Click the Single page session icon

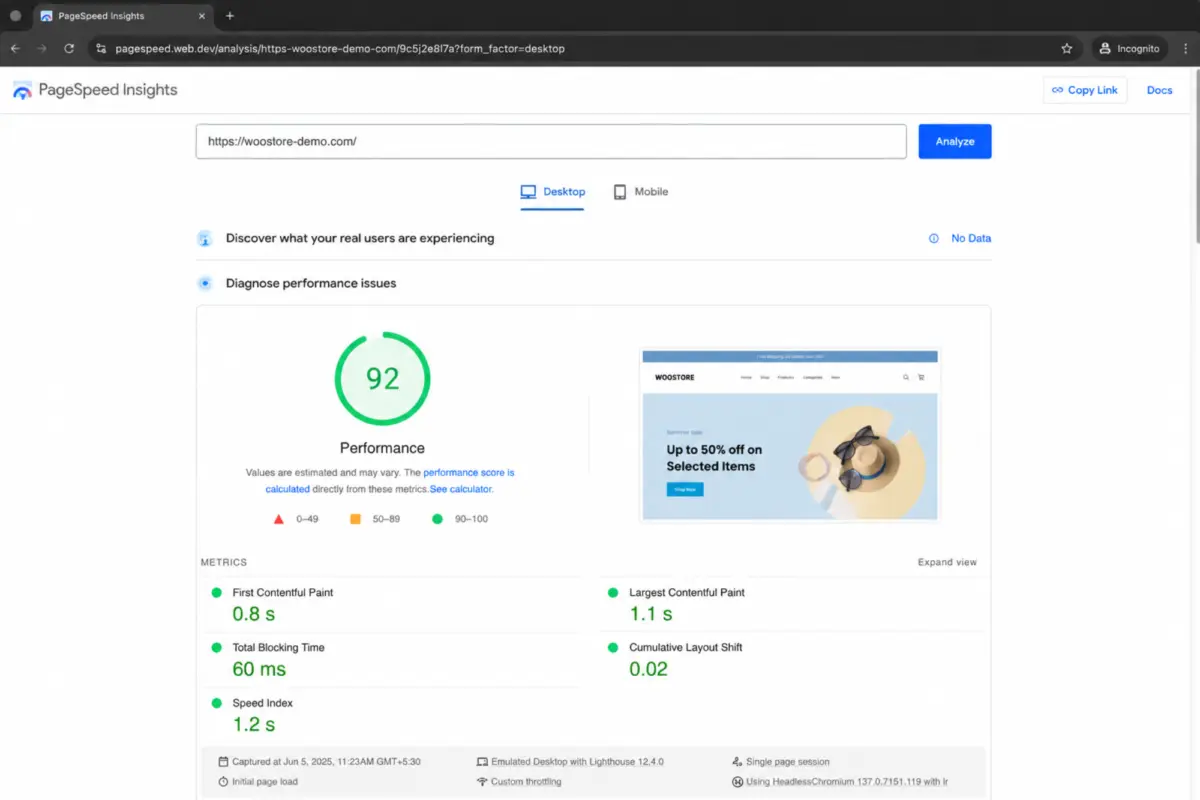(x=737, y=762)
